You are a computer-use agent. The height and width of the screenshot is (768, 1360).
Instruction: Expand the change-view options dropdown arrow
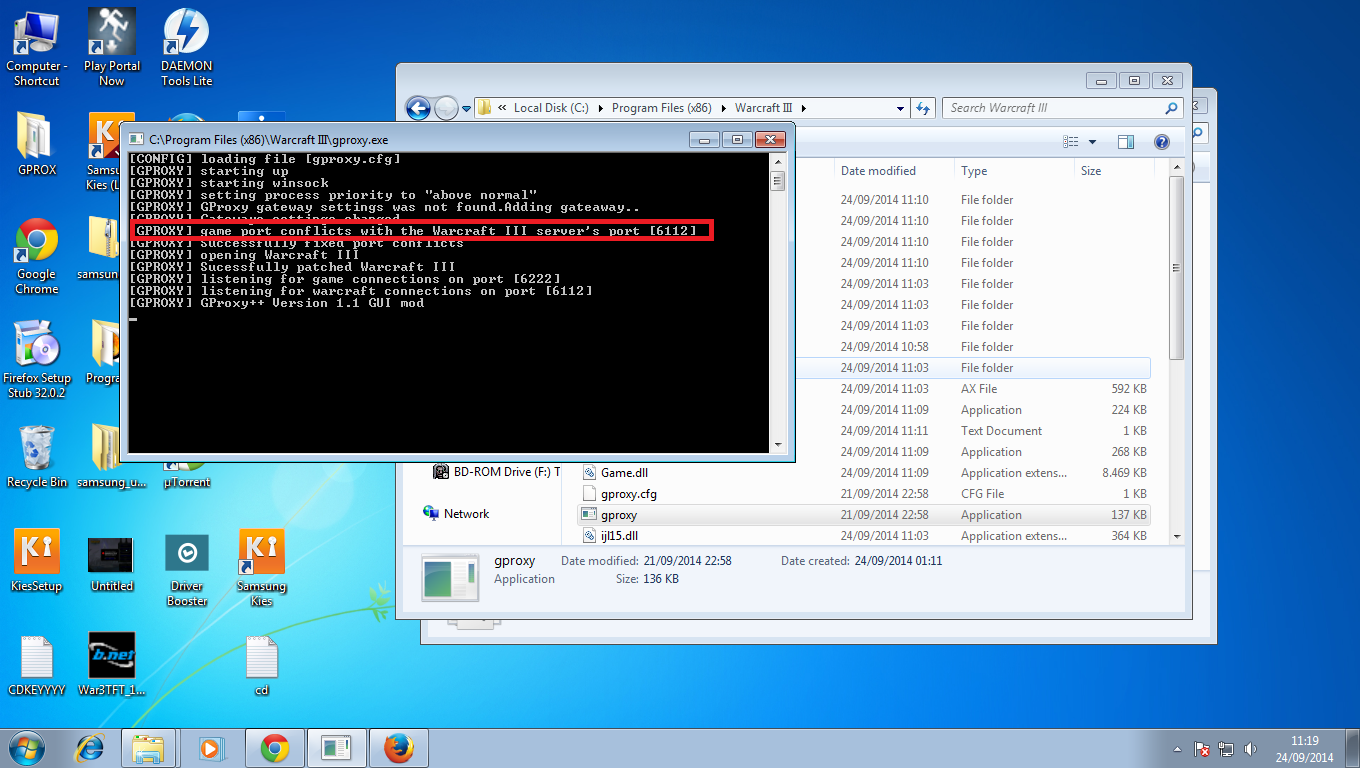(x=1092, y=142)
